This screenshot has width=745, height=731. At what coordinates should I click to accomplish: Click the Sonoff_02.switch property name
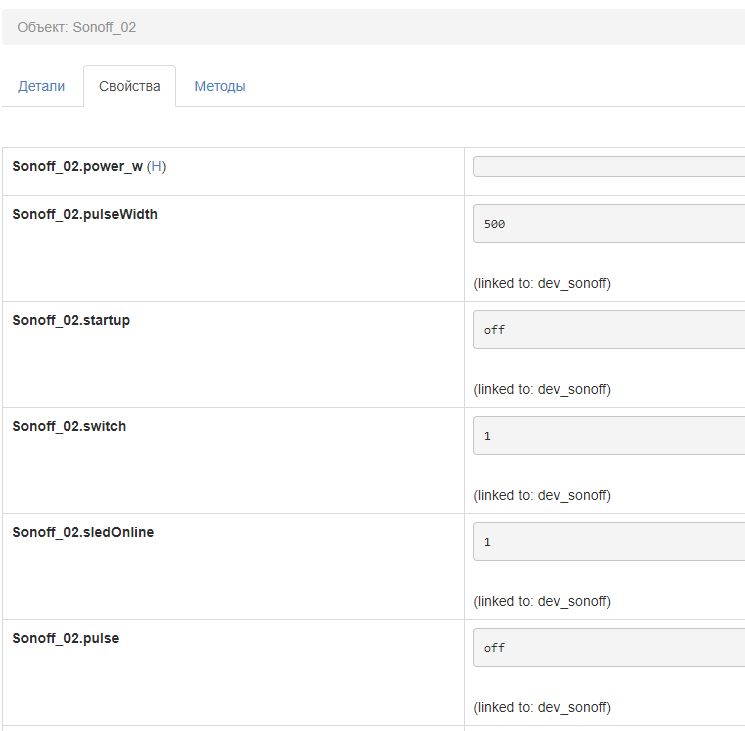69,426
